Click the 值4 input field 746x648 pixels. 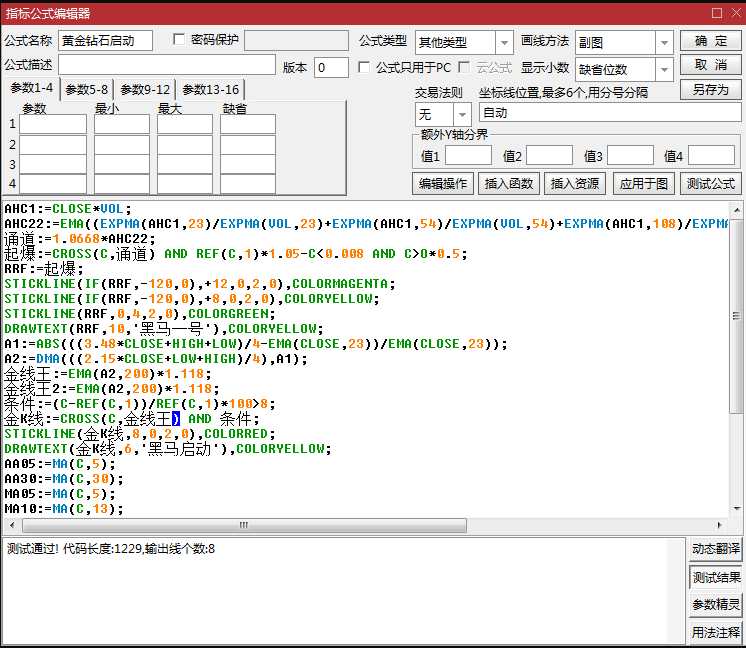click(711, 156)
